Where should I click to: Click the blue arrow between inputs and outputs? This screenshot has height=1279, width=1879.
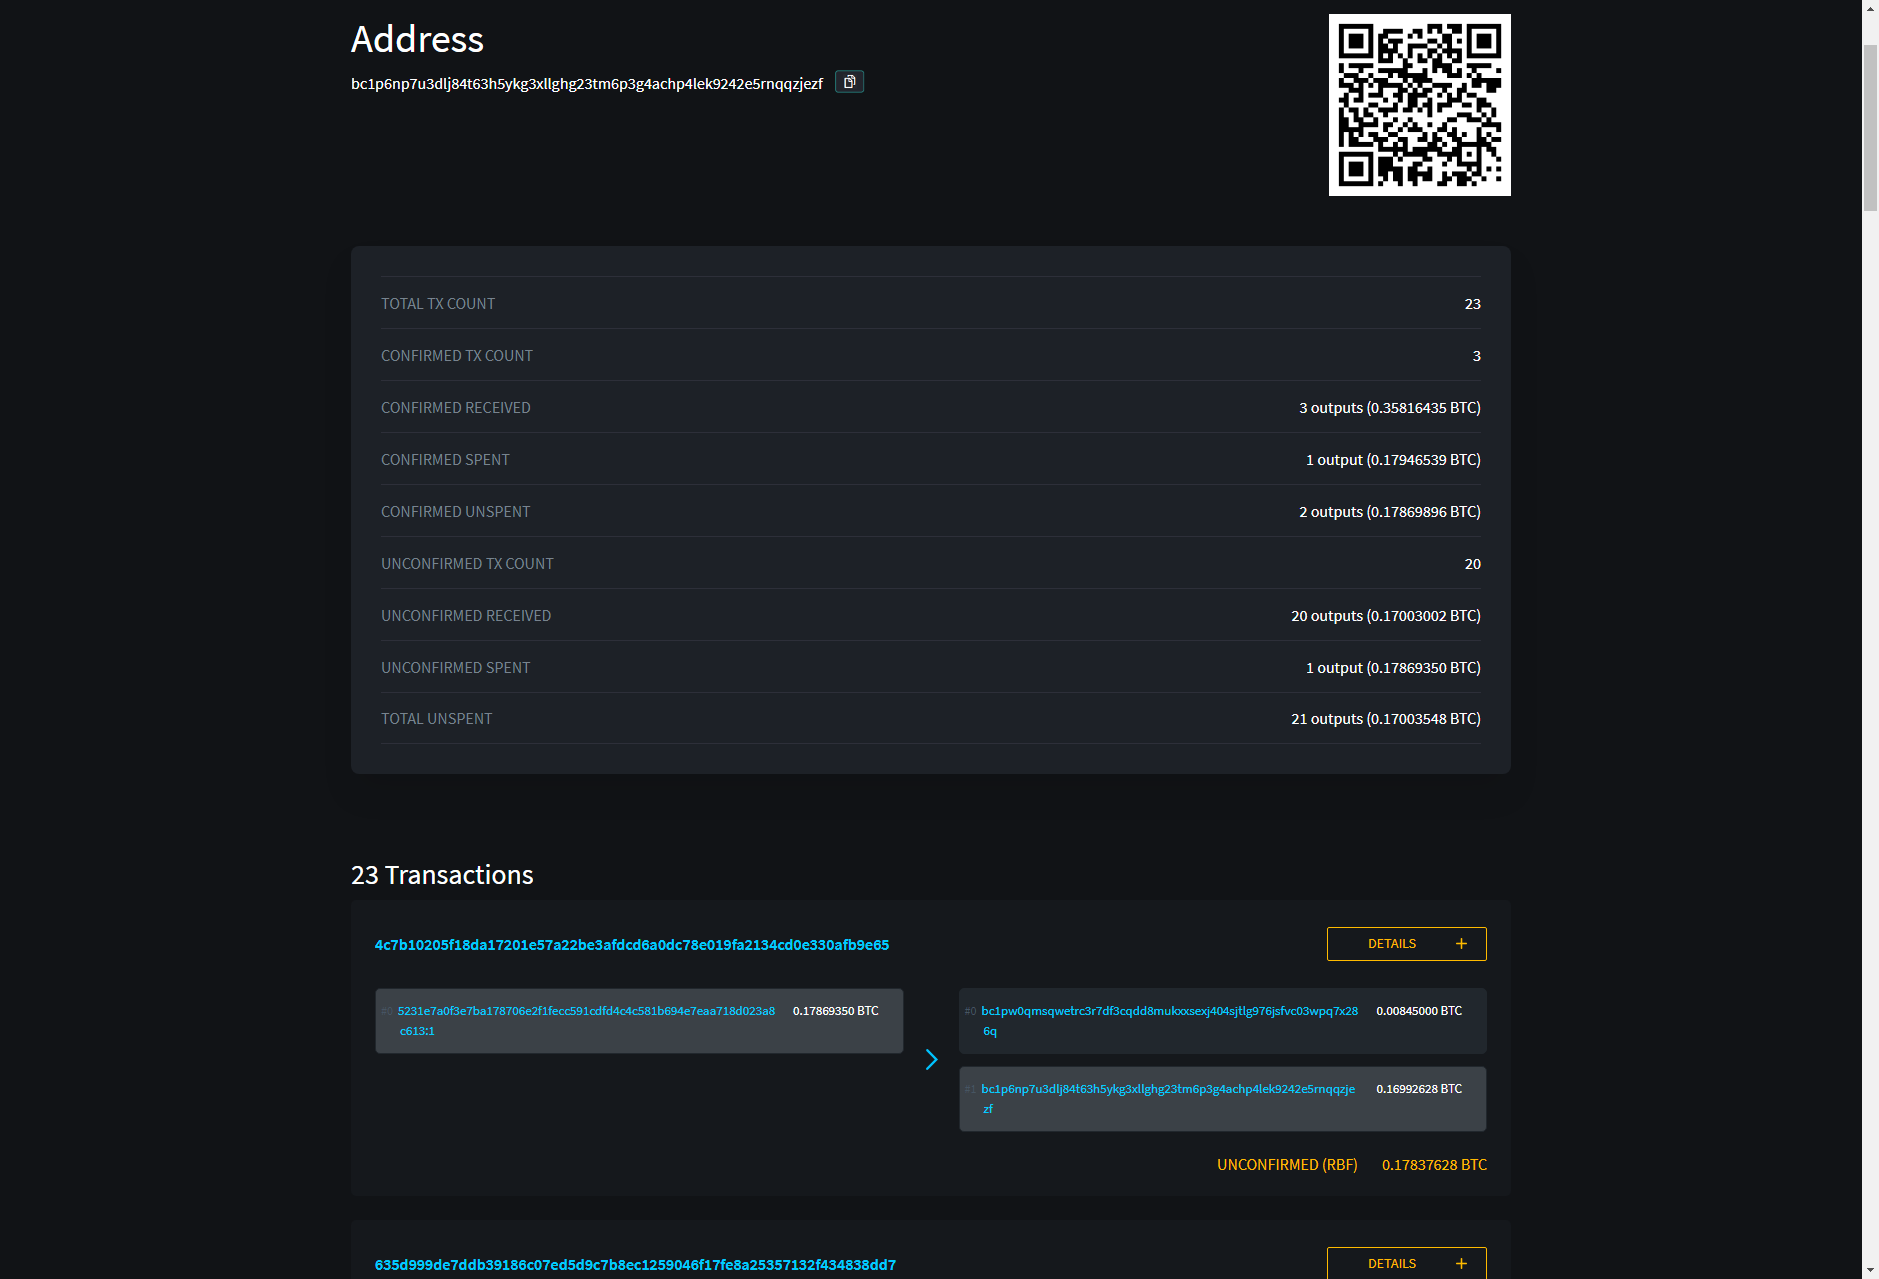coord(931,1059)
